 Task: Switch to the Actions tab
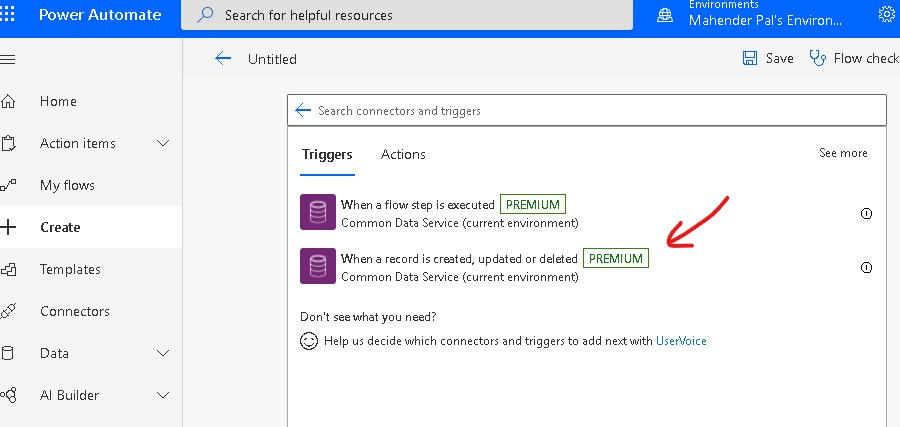pos(403,154)
